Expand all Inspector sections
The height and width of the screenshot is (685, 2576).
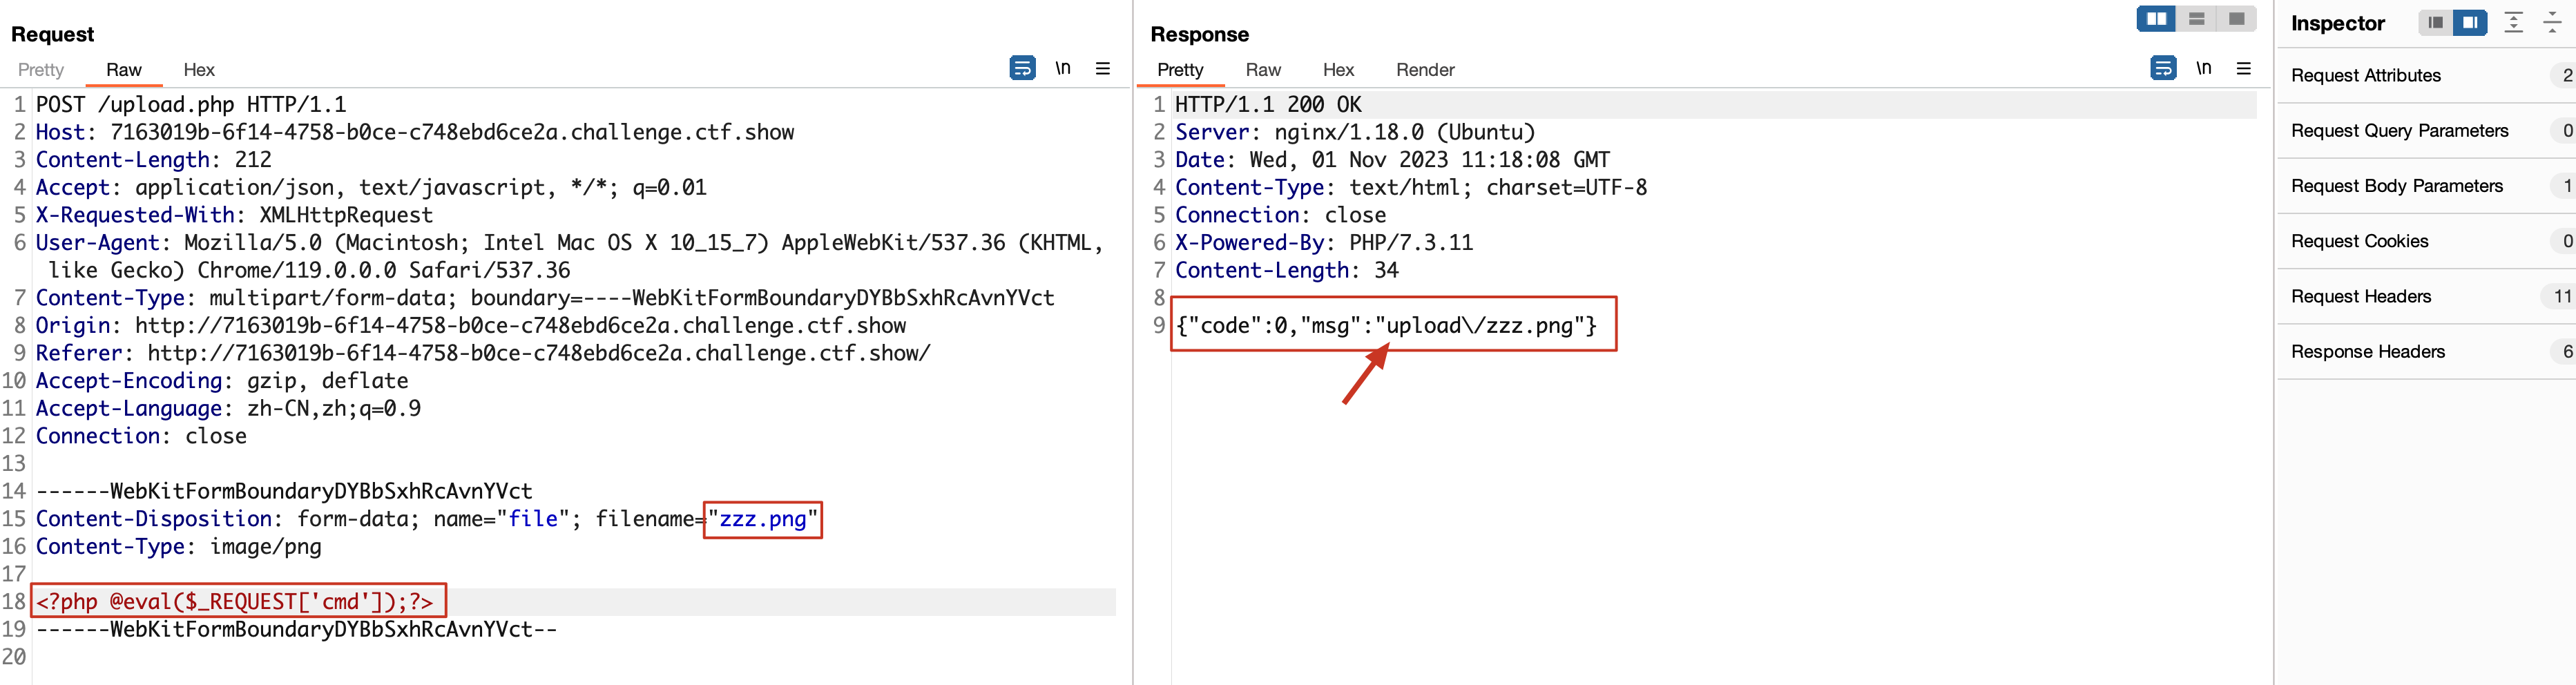tap(2513, 22)
